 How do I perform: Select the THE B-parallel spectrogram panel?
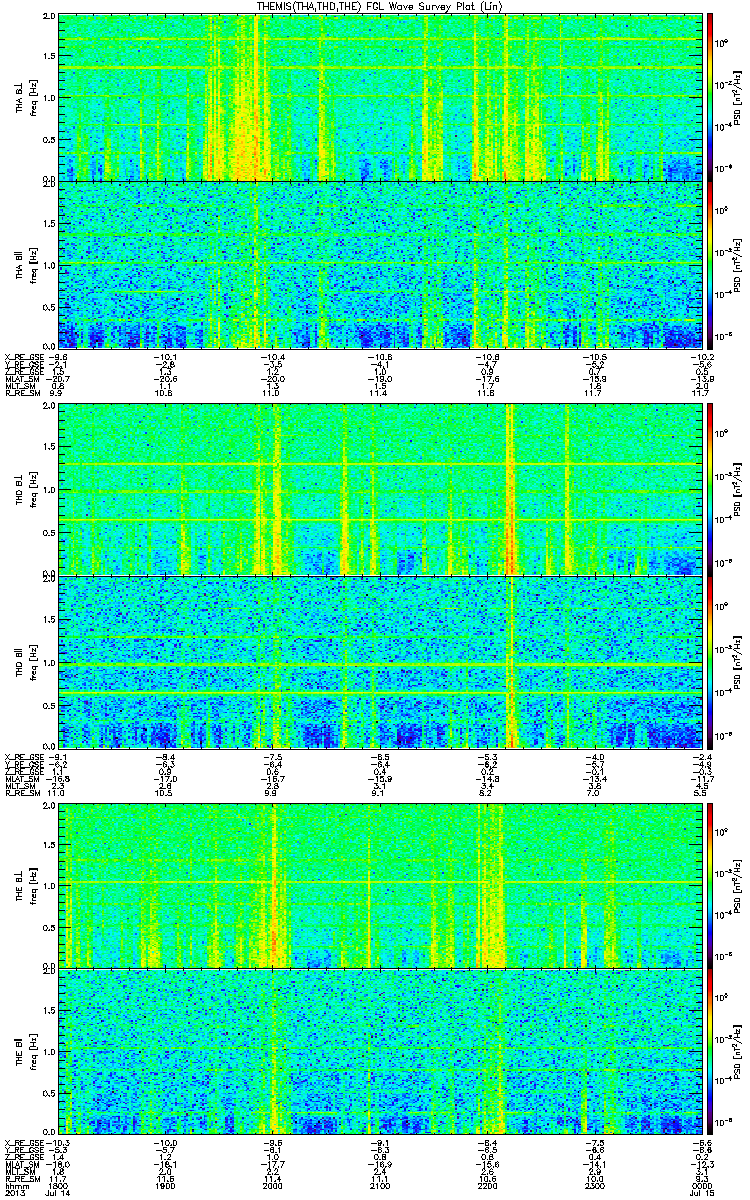(381, 1051)
